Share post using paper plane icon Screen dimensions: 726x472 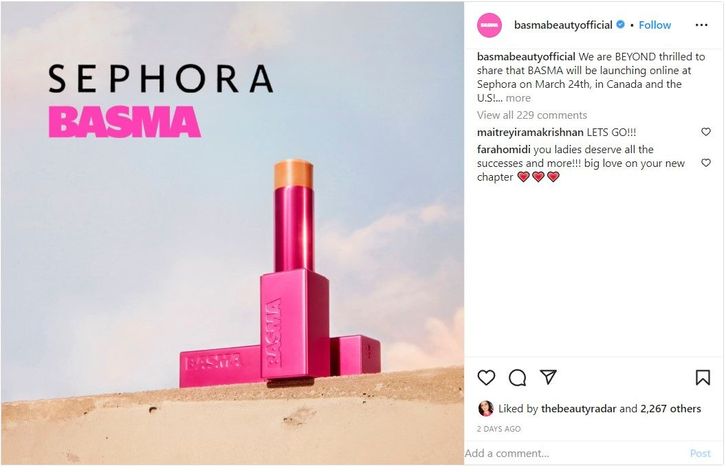click(x=548, y=377)
